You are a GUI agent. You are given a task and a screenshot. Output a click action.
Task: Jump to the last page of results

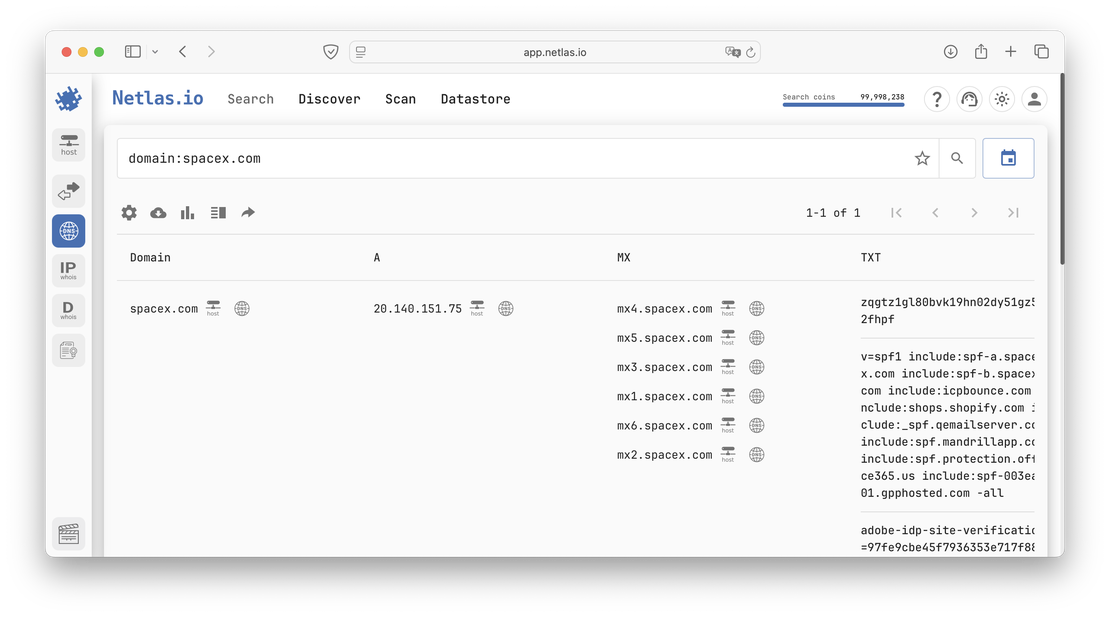[x=1012, y=212]
